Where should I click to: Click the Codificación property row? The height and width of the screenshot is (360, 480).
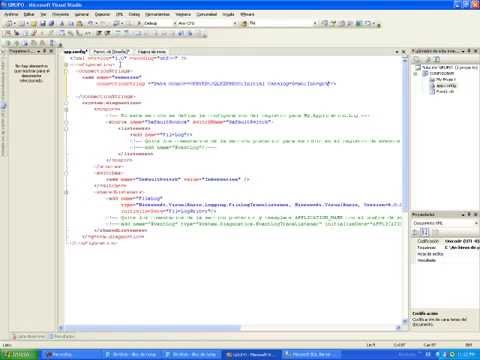446,241
